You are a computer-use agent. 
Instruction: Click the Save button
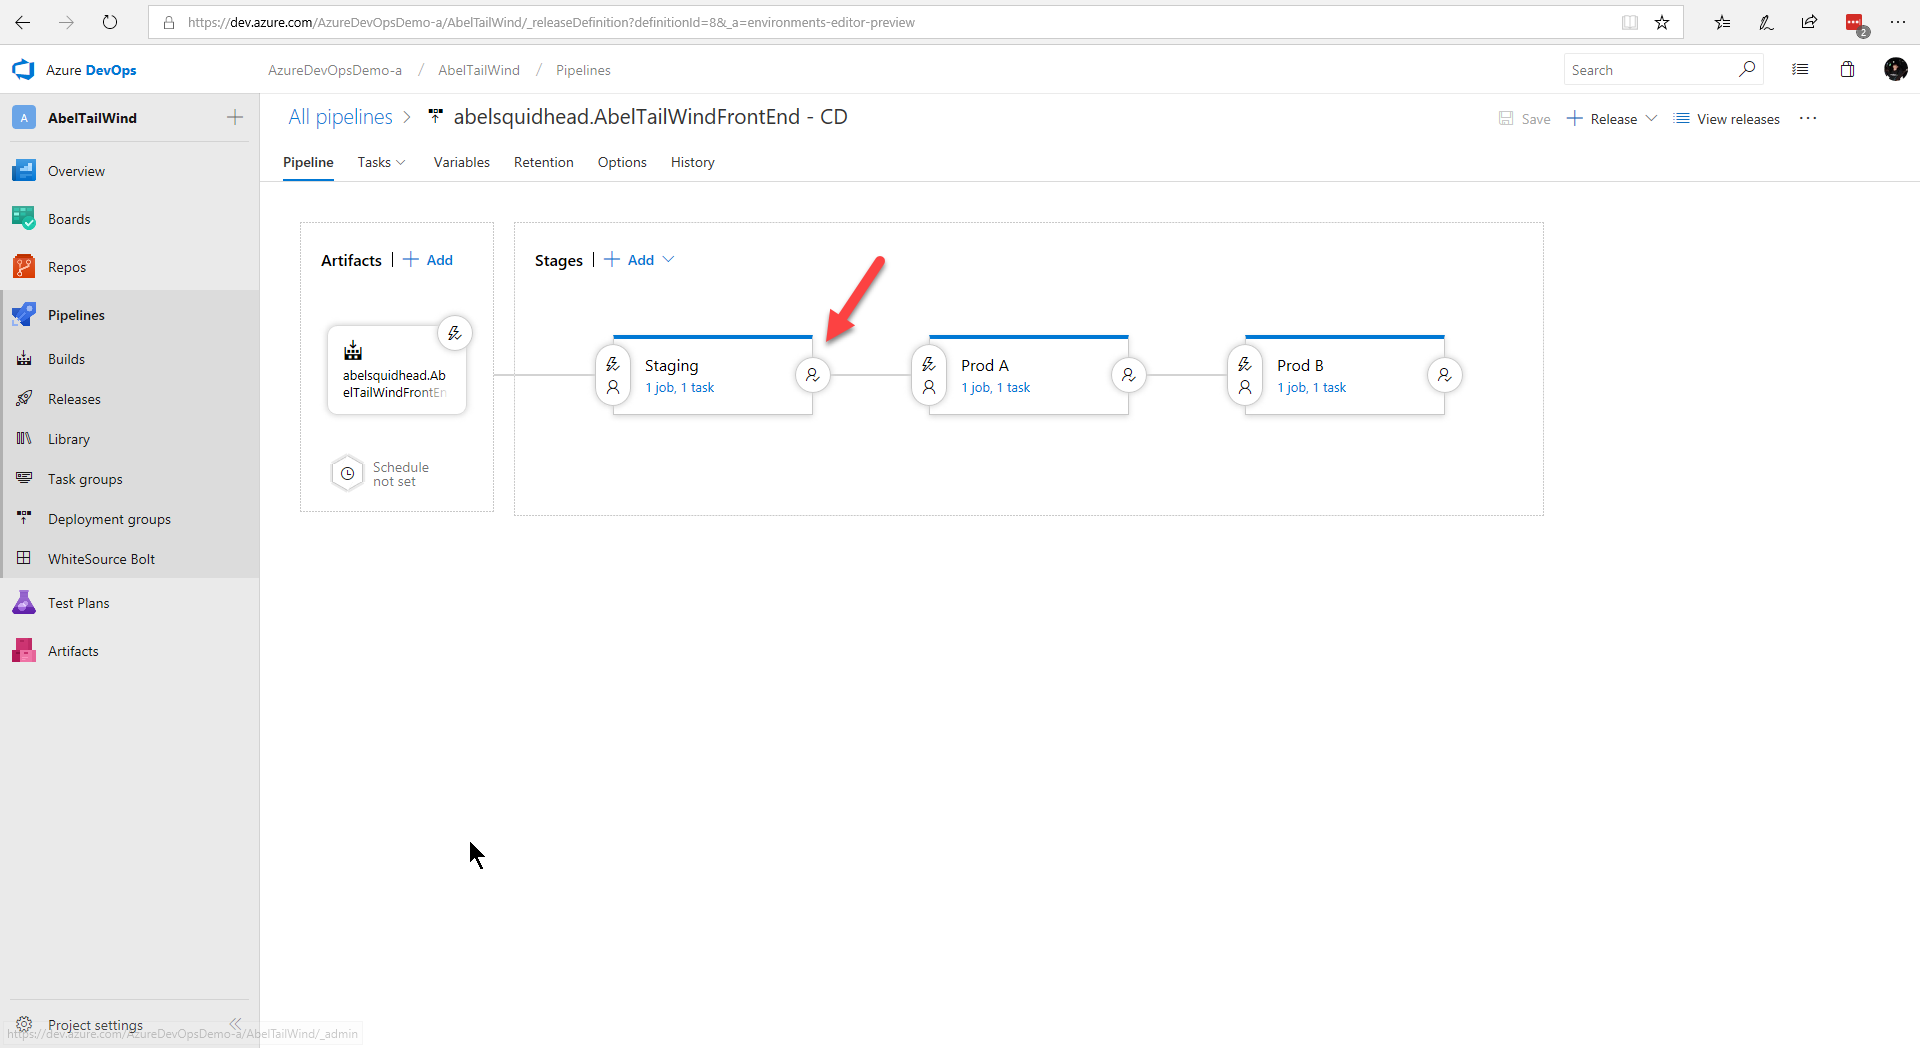(x=1525, y=118)
